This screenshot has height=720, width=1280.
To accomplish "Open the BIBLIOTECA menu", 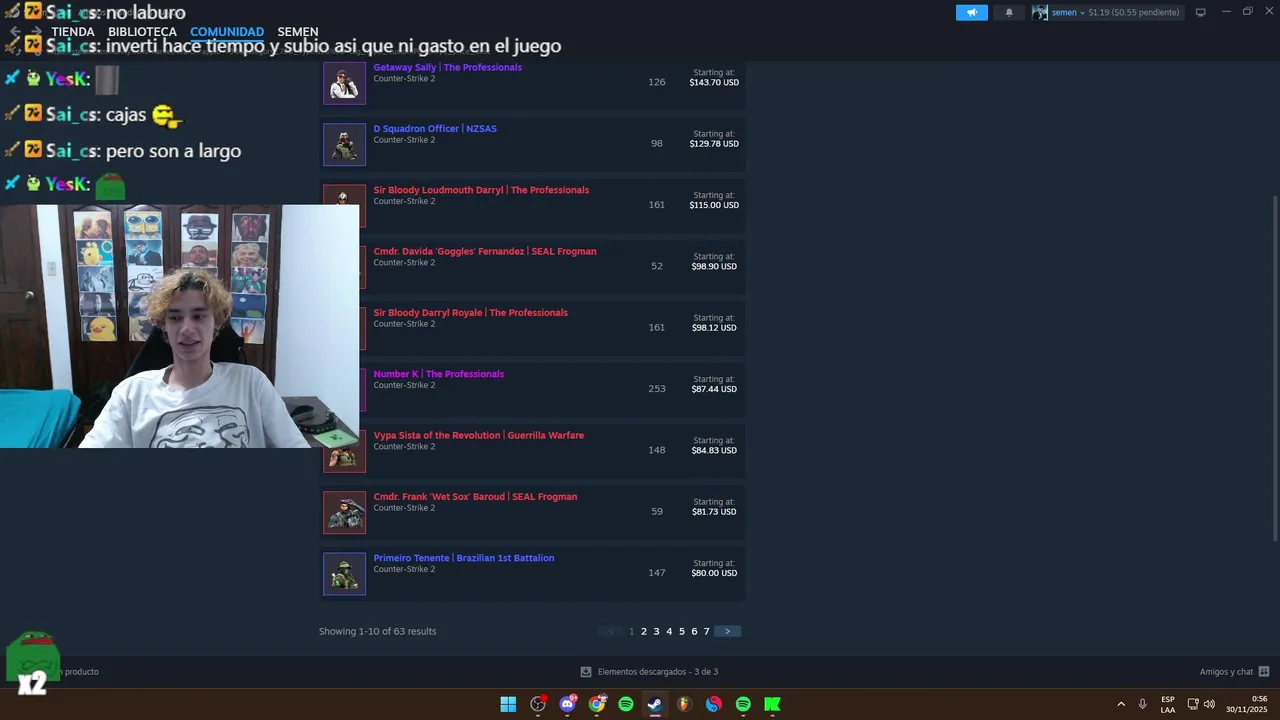I will [142, 32].
